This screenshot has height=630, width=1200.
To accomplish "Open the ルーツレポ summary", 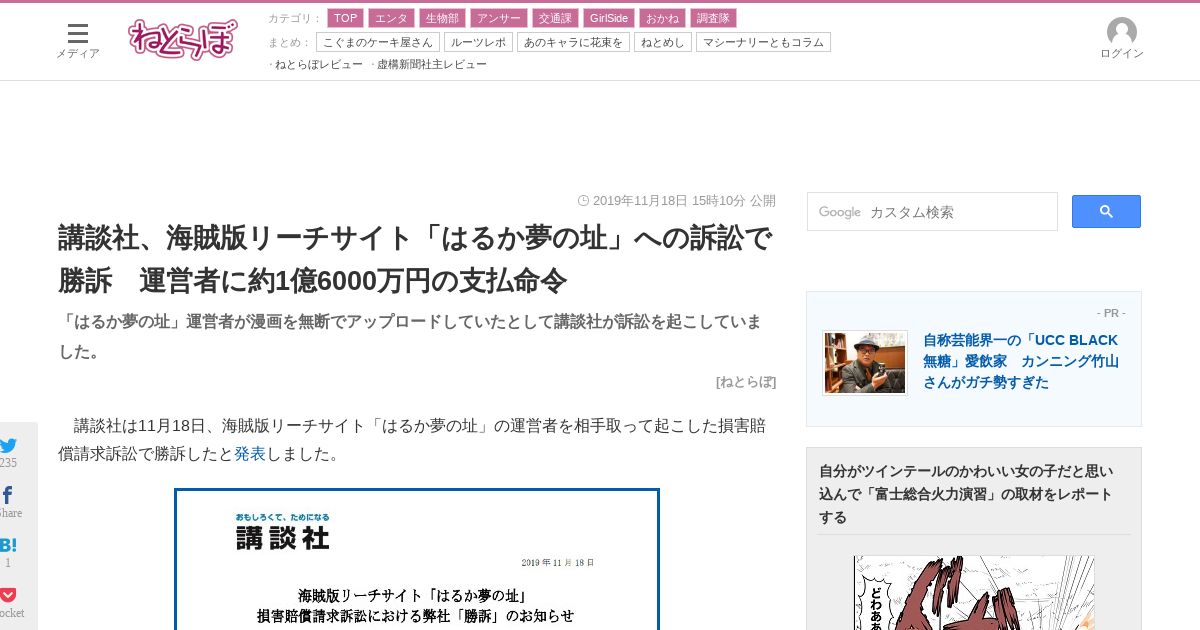I will pos(478,42).
